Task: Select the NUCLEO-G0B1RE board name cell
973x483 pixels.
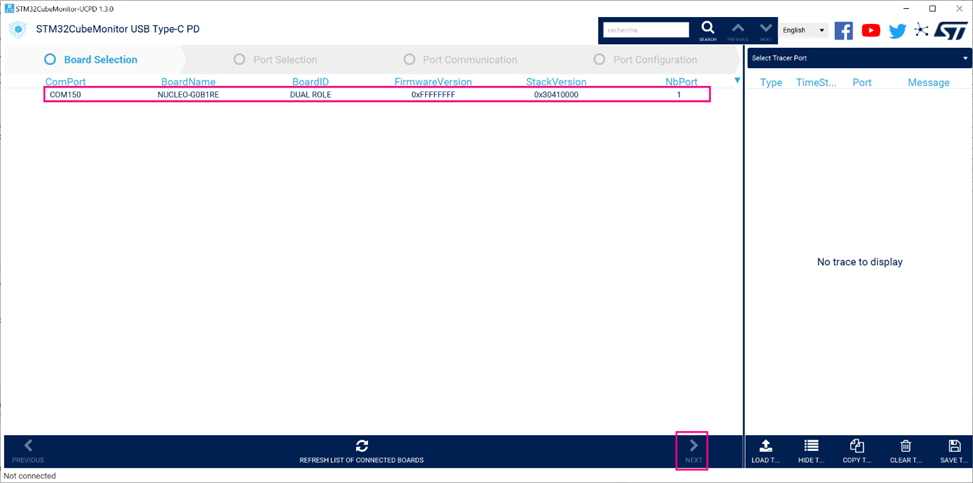Action: click(188, 95)
